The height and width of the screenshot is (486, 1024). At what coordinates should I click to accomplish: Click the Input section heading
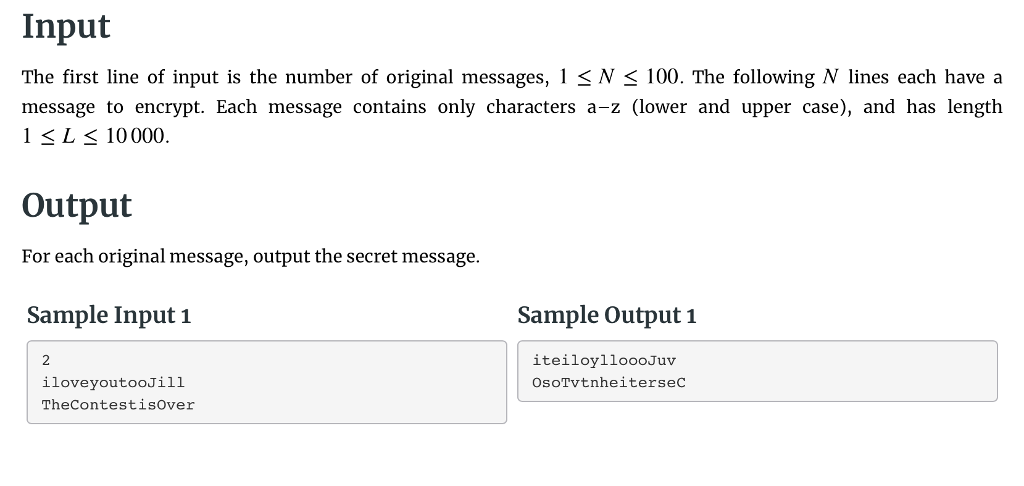coord(66,27)
